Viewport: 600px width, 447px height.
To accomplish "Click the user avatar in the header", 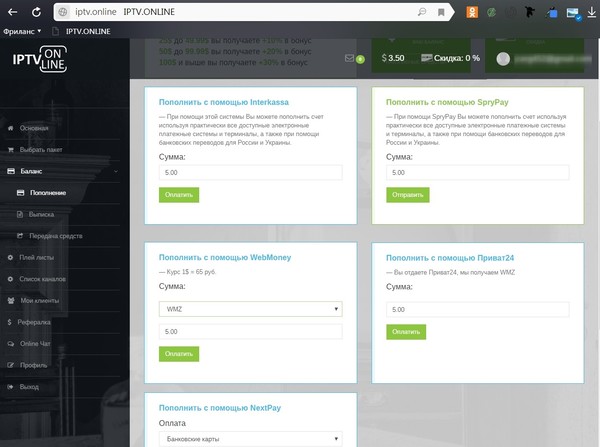I will 503,59.
